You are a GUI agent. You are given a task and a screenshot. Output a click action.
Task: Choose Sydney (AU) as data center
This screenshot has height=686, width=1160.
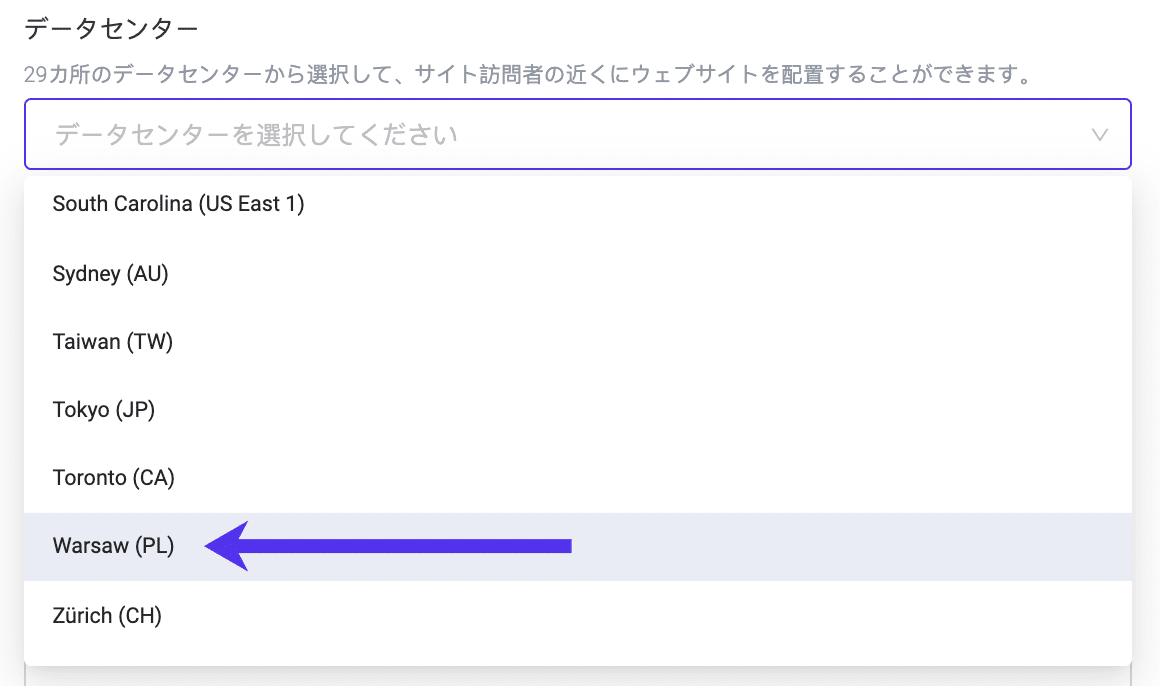[110, 273]
